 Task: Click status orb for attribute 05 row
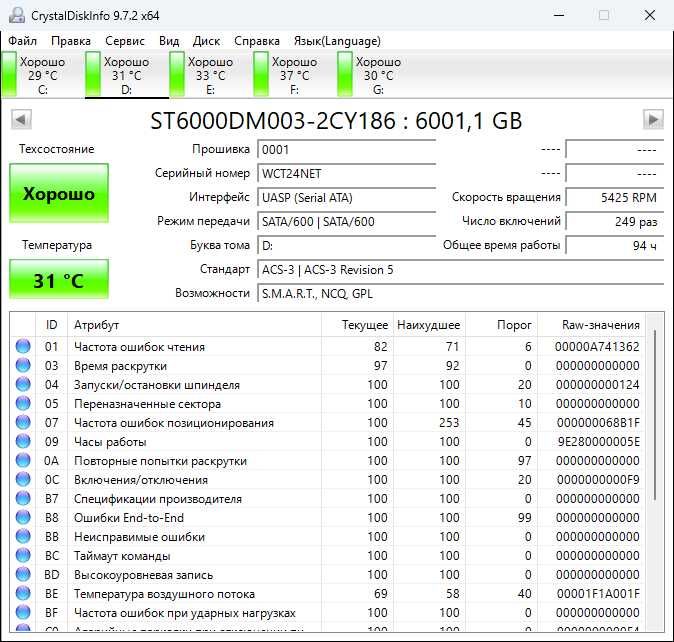(23, 403)
